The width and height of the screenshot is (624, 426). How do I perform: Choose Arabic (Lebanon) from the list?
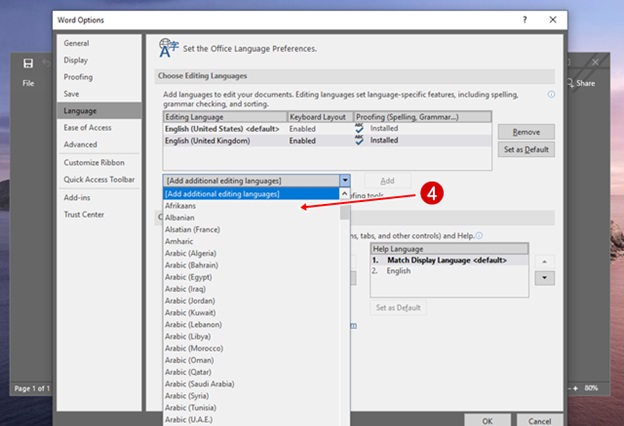coord(251,324)
